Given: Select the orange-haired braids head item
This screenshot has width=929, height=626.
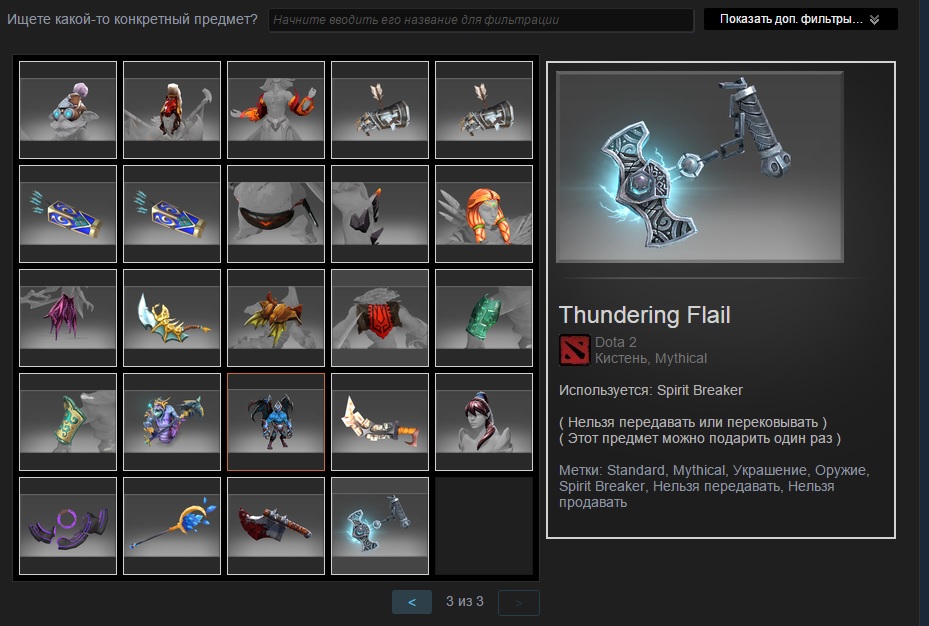Looking at the screenshot, I should 484,214.
